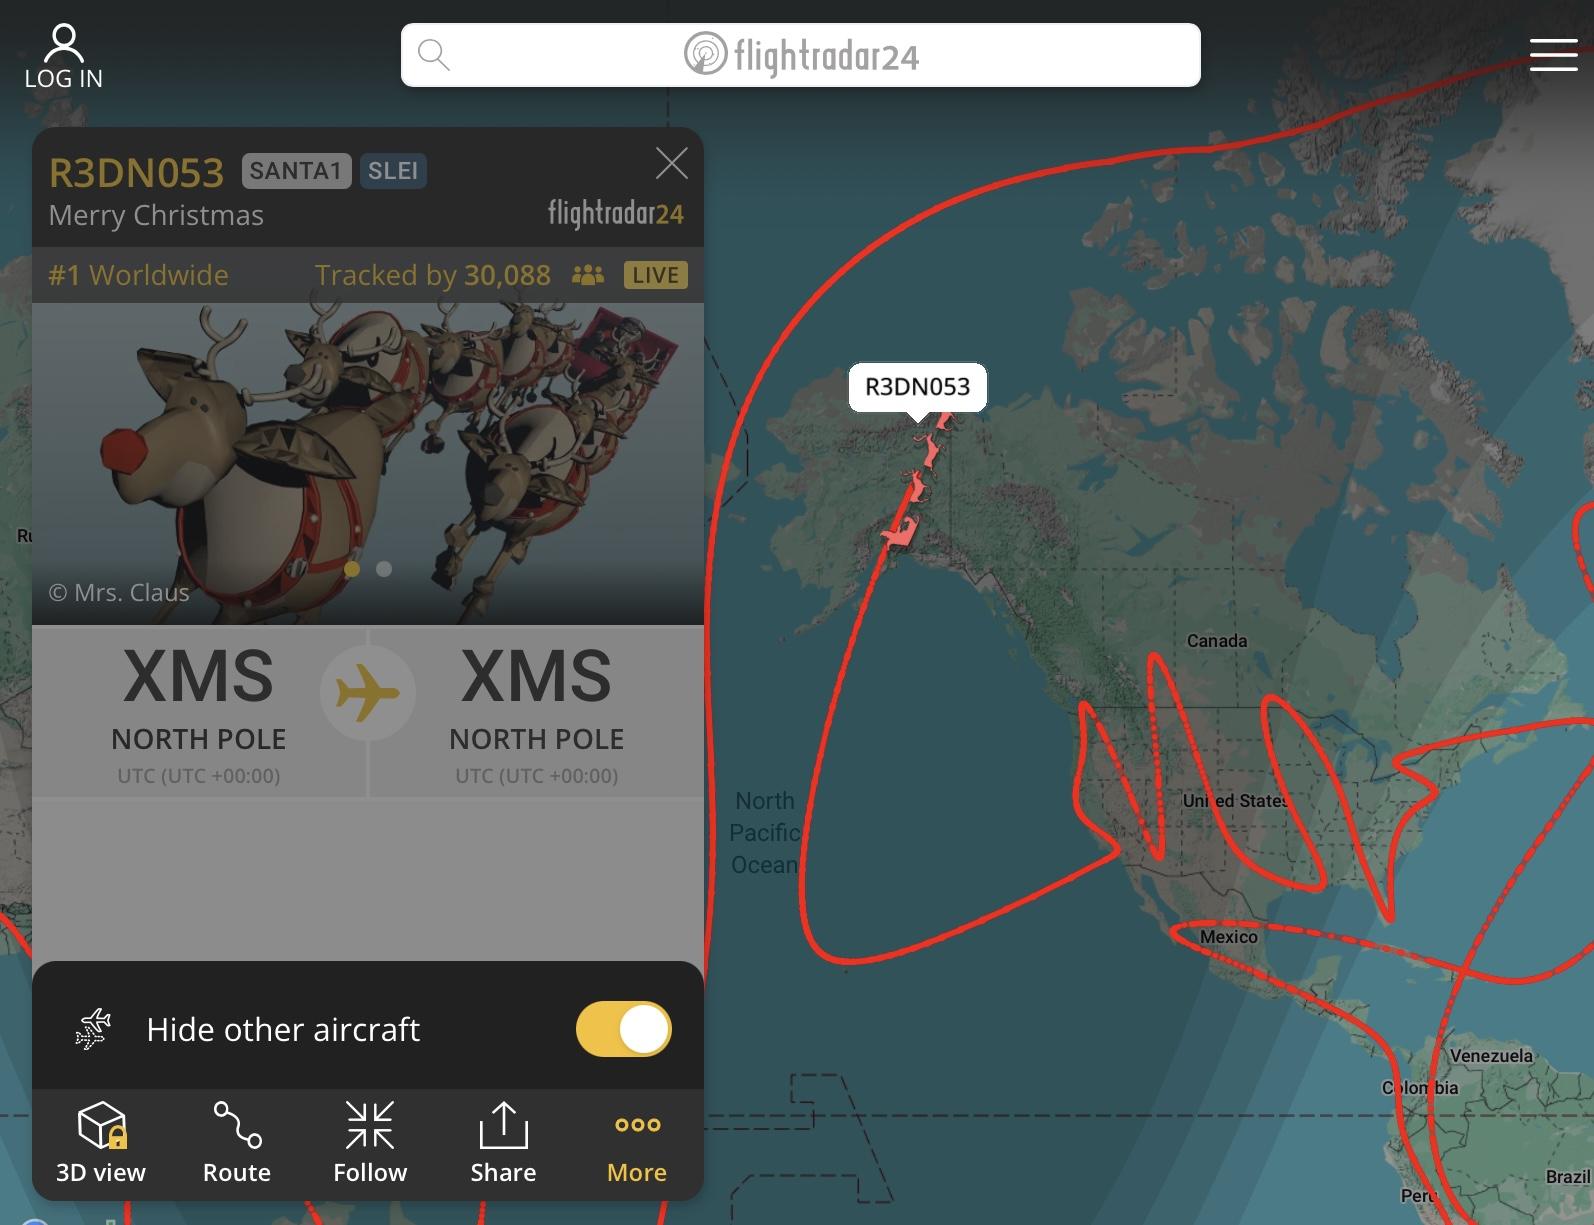1594x1225 pixels.
Task: Share this flight
Action: point(503,1142)
